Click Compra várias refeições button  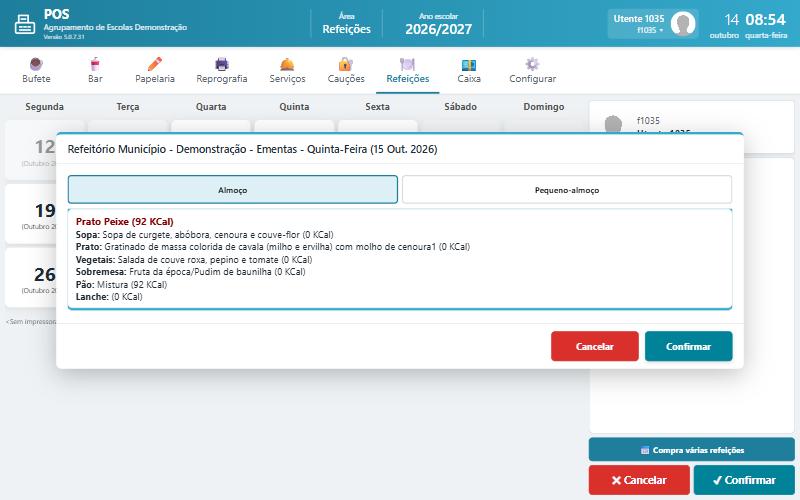[x=692, y=450]
